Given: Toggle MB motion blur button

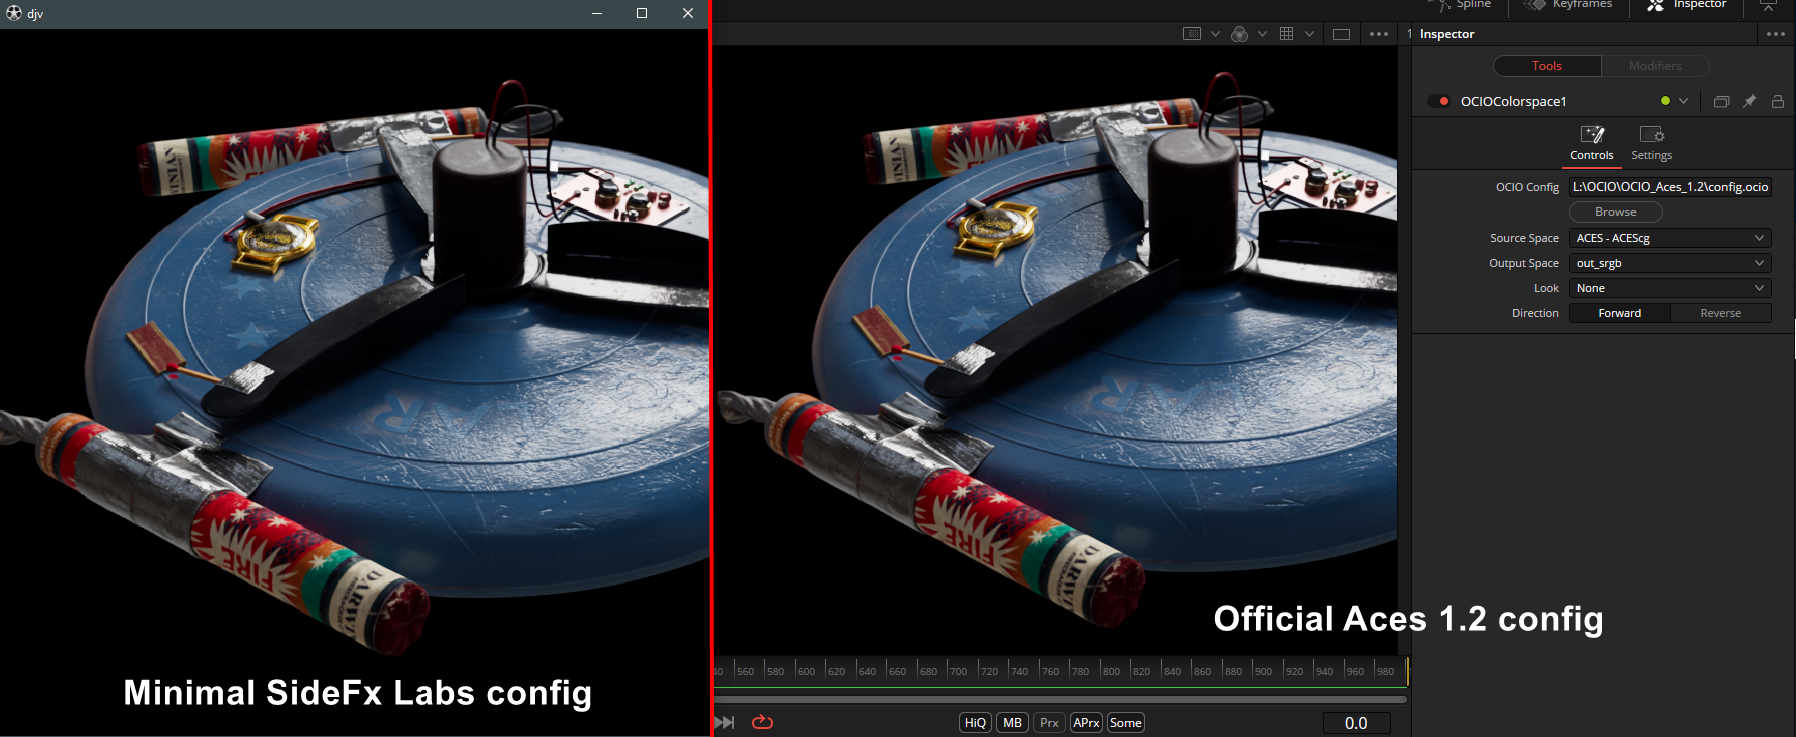Looking at the screenshot, I should coord(1013,723).
